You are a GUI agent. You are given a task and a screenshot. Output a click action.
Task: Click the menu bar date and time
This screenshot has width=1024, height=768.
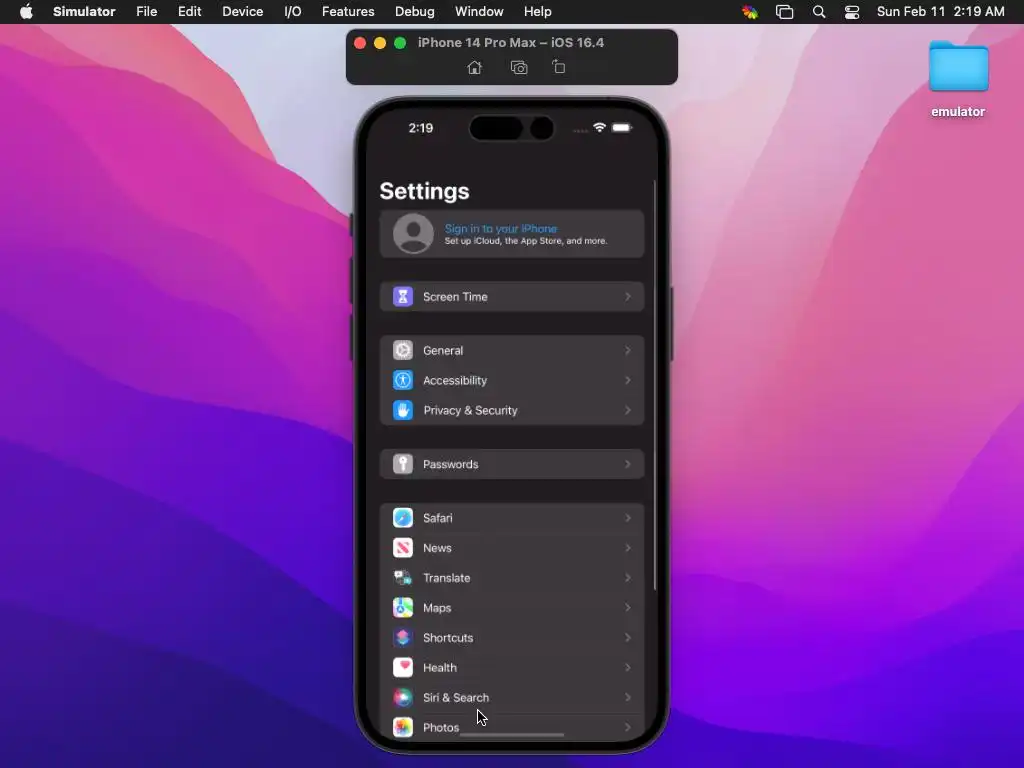click(940, 12)
